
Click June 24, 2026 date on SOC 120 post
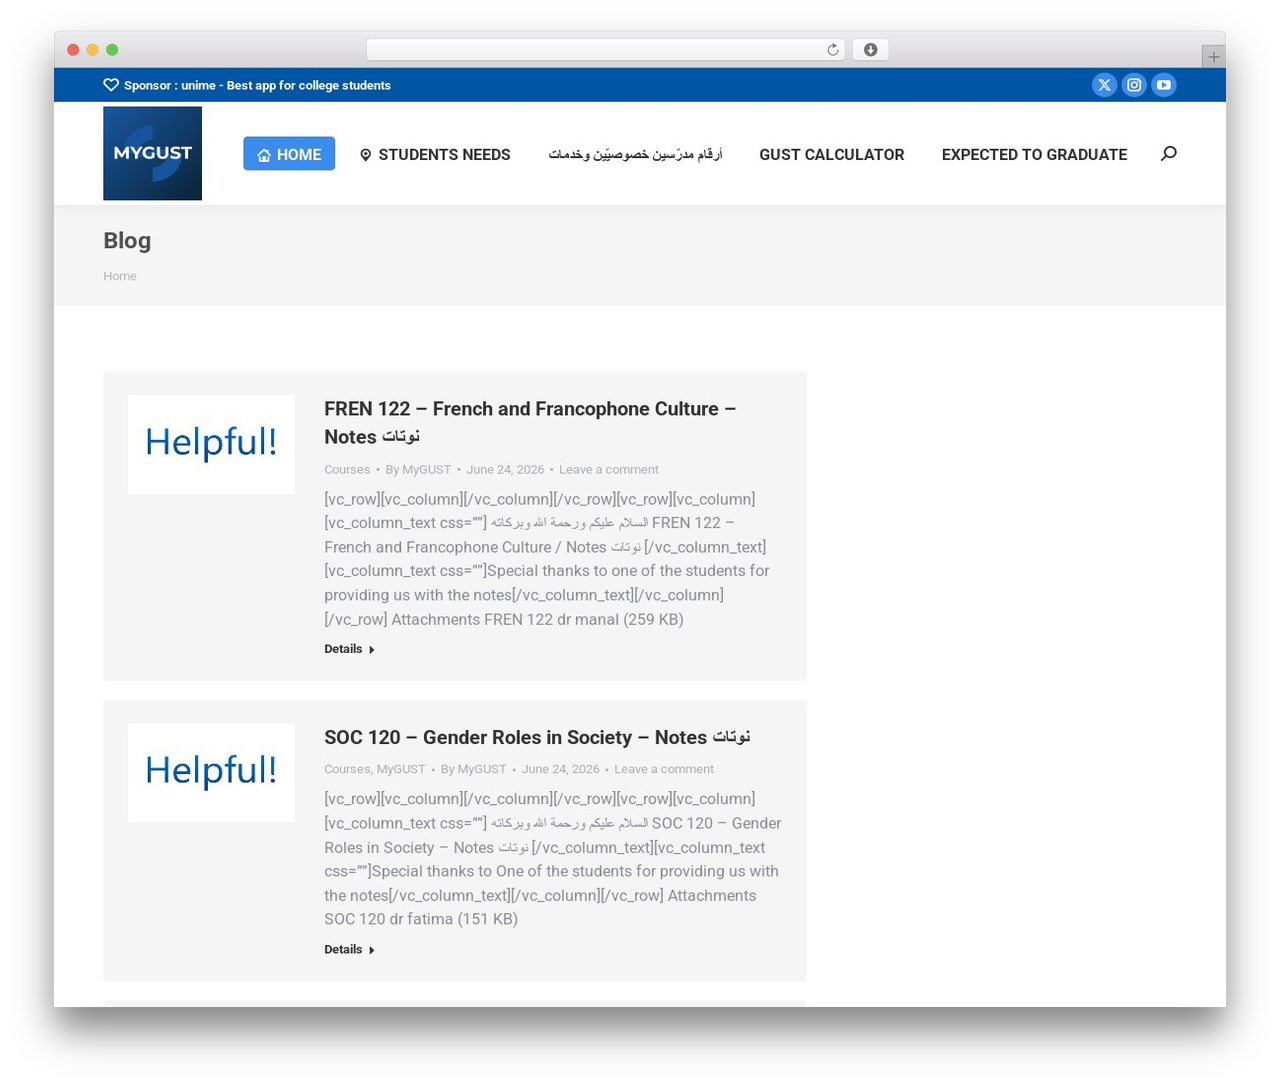(560, 769)
